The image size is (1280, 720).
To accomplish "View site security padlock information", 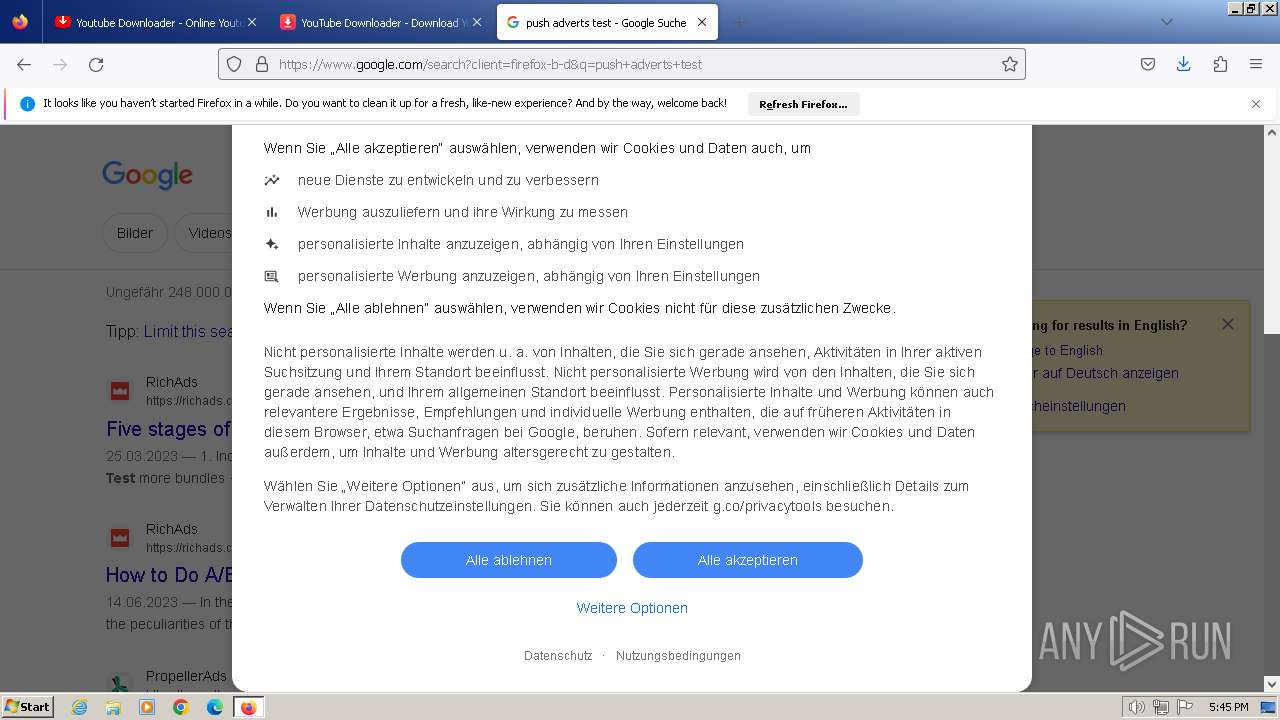I will coord(262,64).
